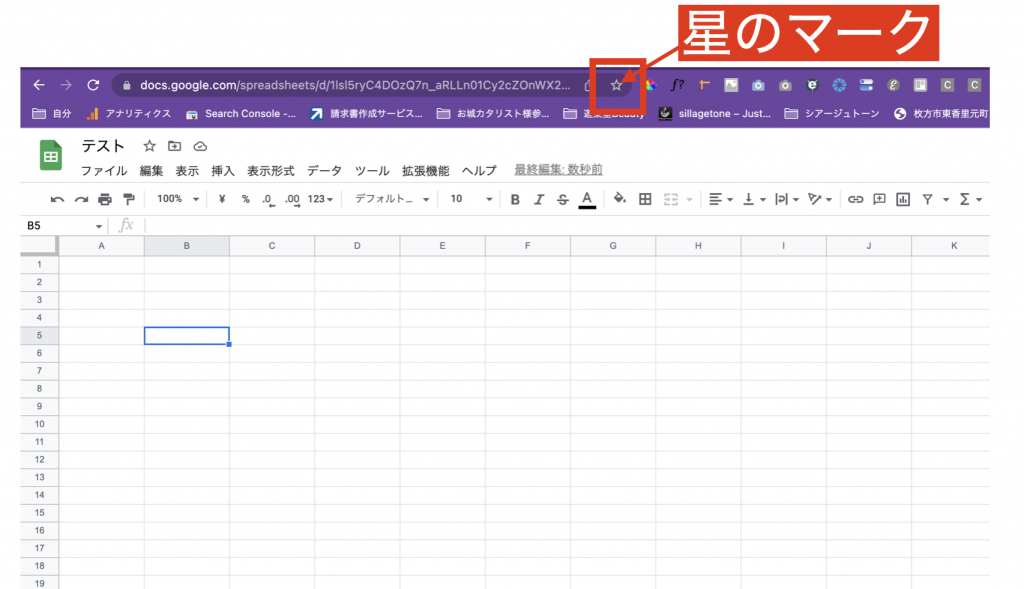Screen dimensions: 1024x589
Task: Open the Search Console bookmark
Action: click(240, 114)
